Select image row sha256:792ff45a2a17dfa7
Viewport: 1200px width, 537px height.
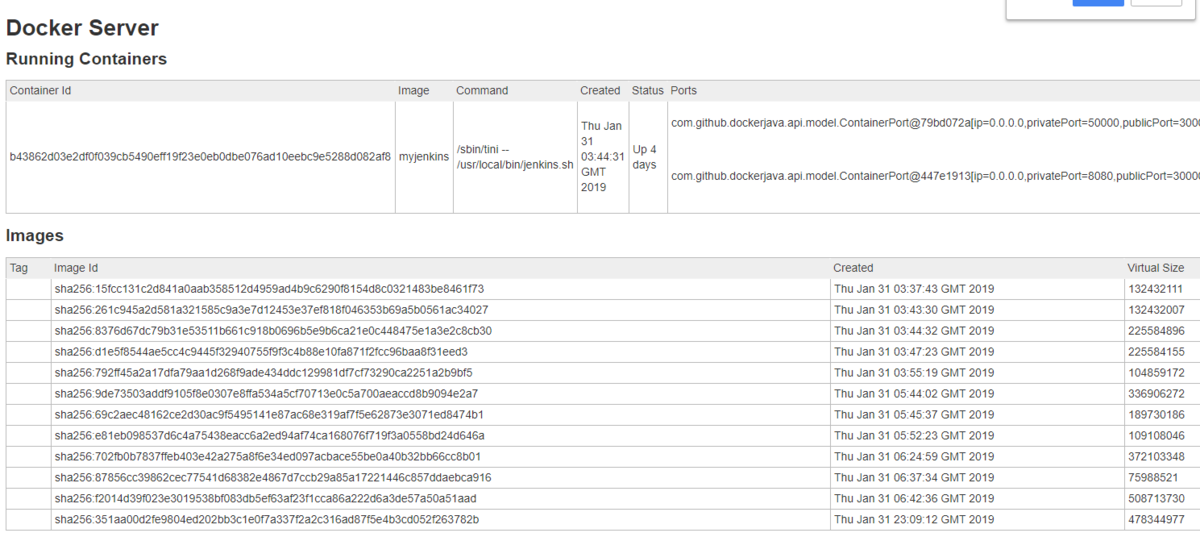click(x=270, y=373)
